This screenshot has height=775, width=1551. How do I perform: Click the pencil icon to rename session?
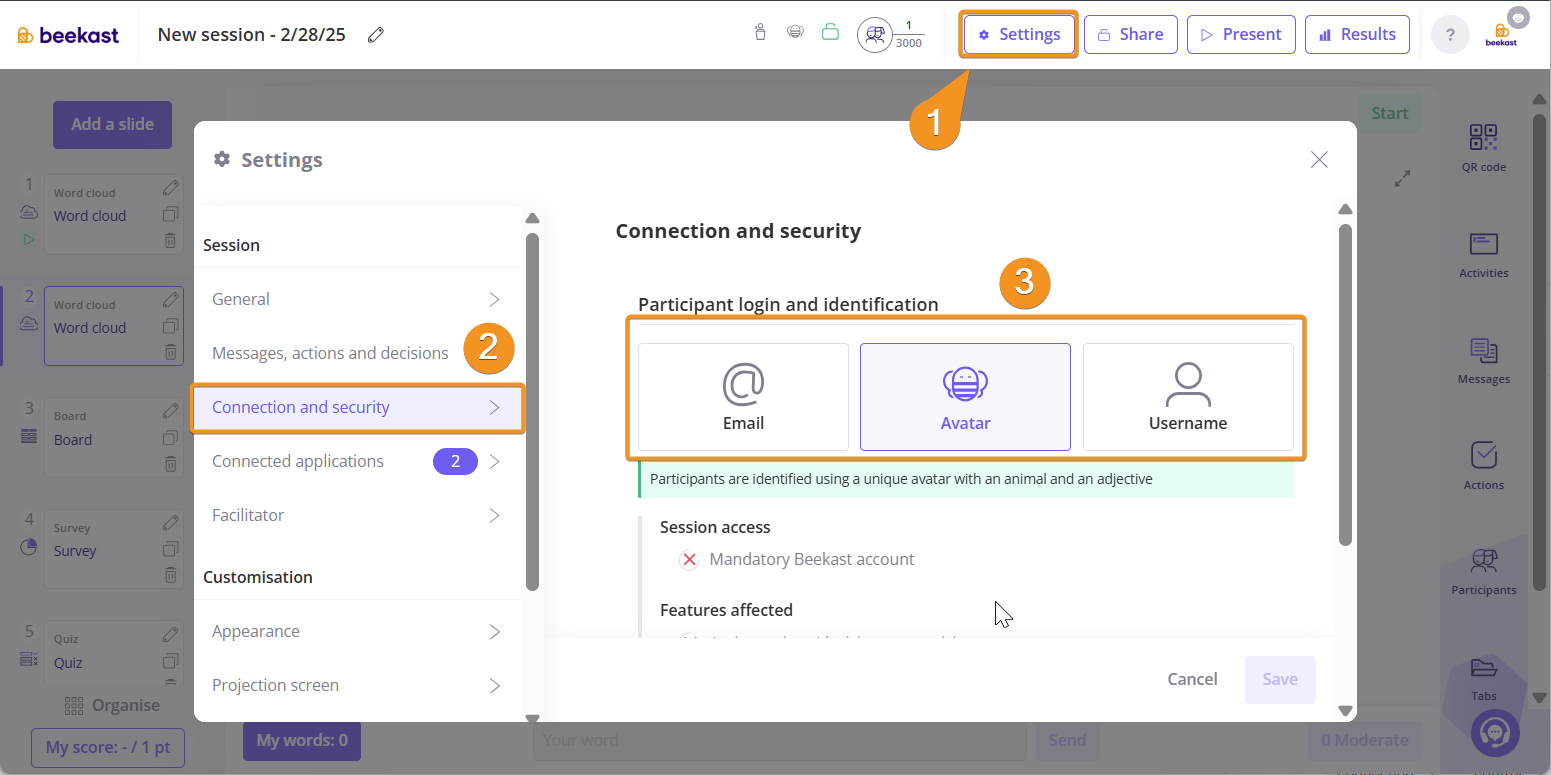point(376,35)
